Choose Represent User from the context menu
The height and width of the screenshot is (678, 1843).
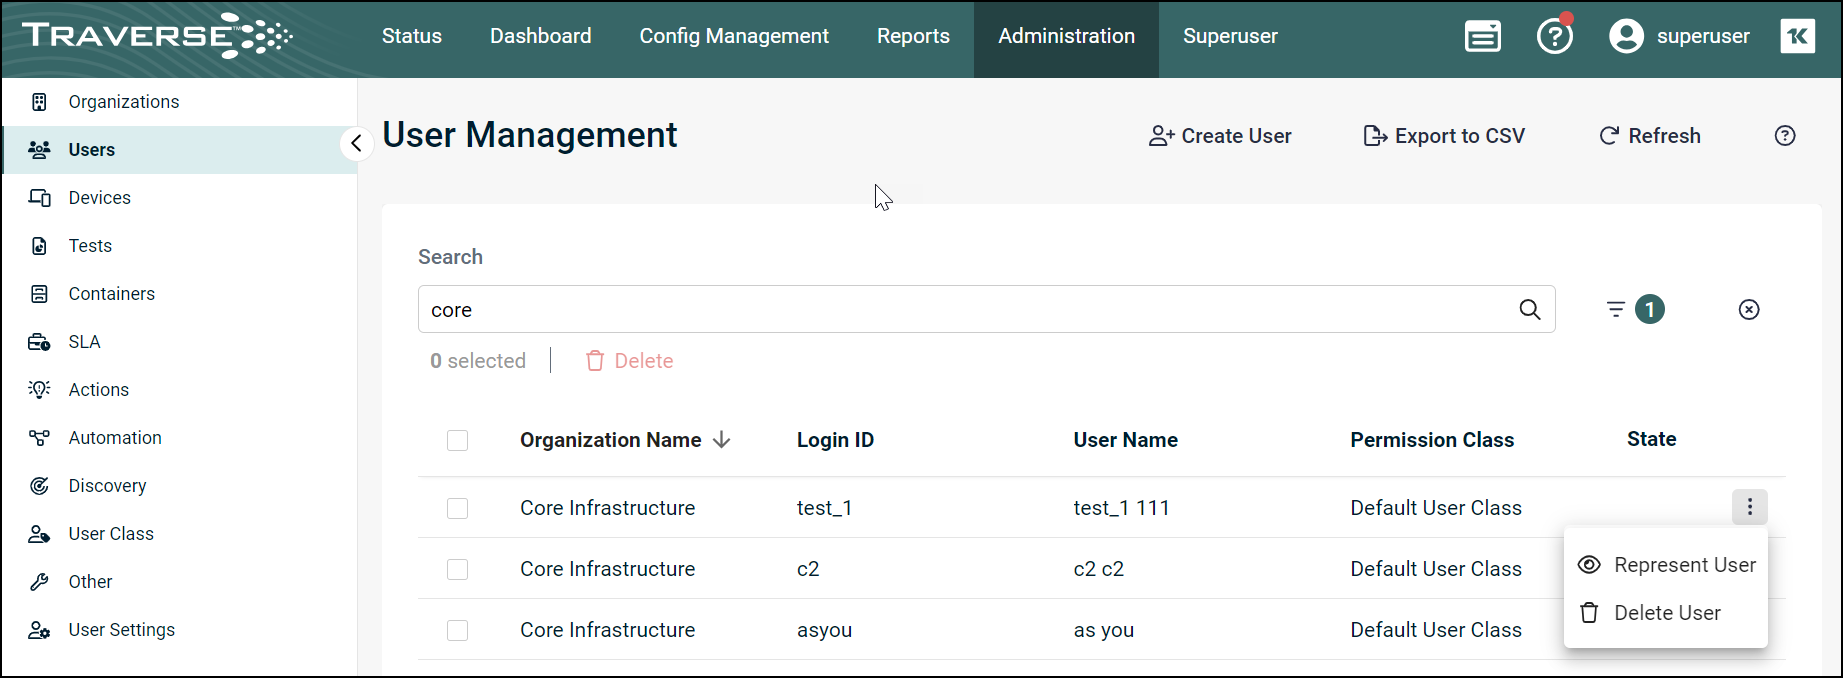pos(1666,565)
